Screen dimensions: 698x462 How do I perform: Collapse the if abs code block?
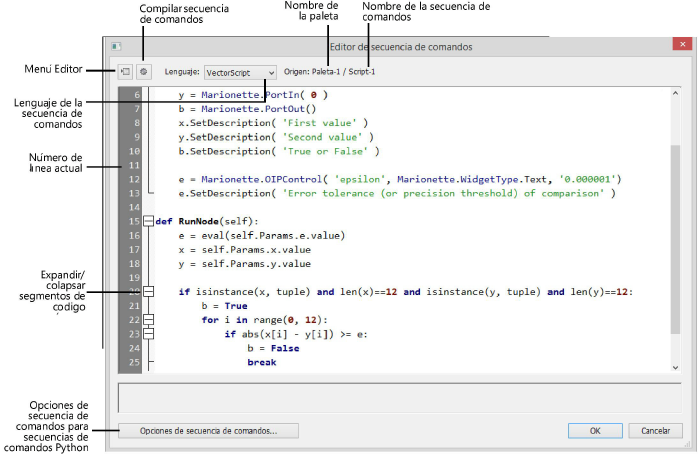(149, 334)
